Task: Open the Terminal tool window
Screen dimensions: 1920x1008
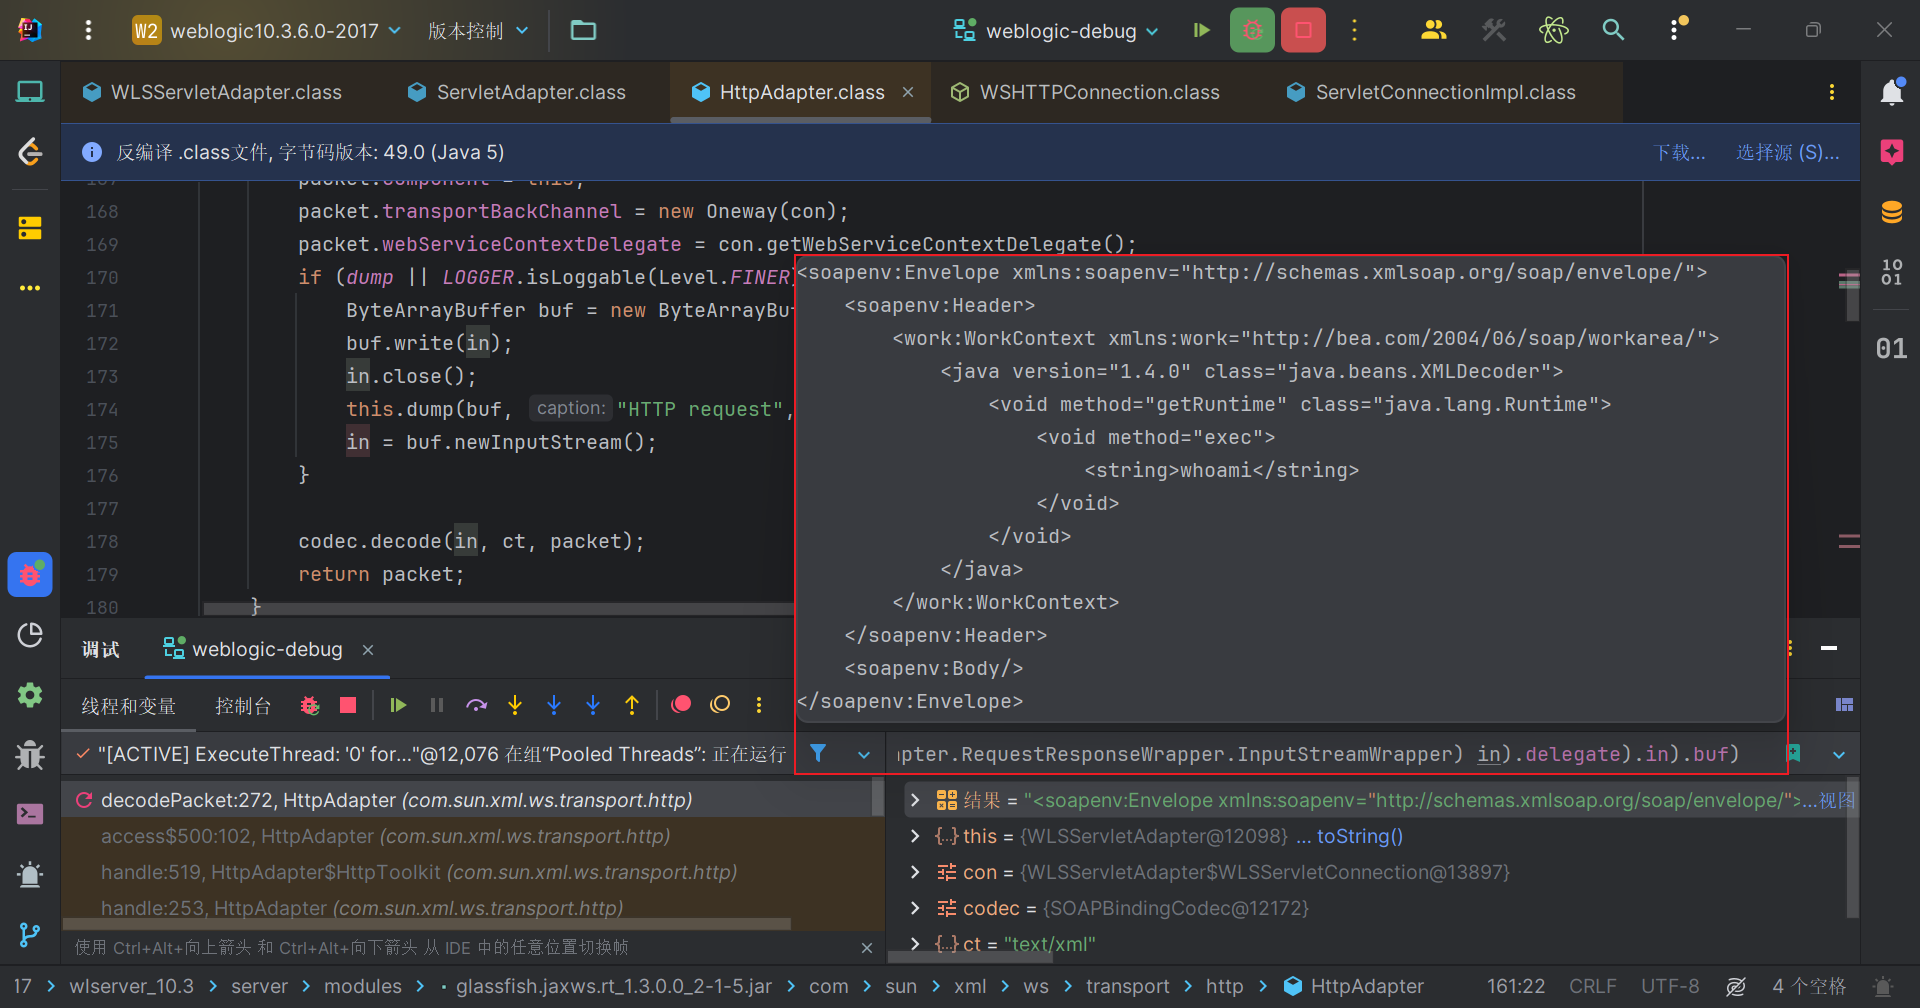Action: 30,814
